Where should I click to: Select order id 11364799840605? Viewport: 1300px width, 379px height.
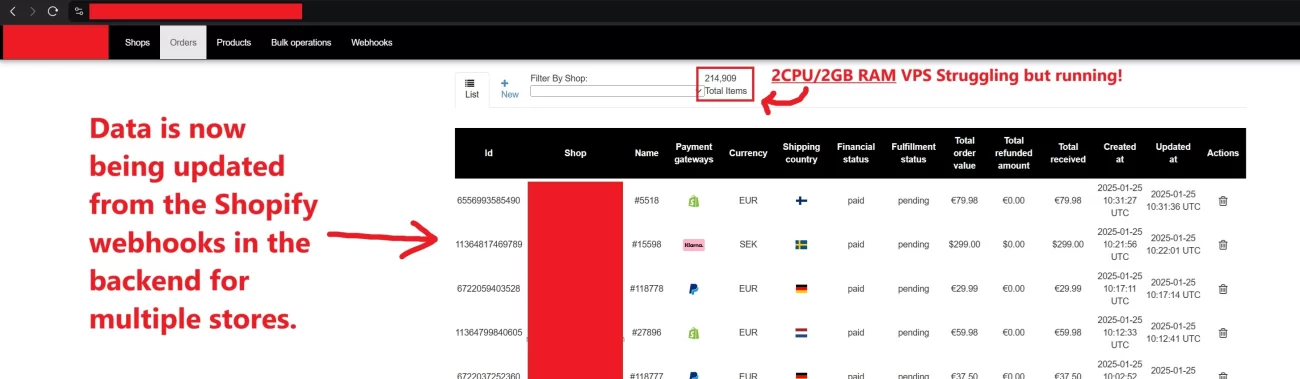pos(489,332)
